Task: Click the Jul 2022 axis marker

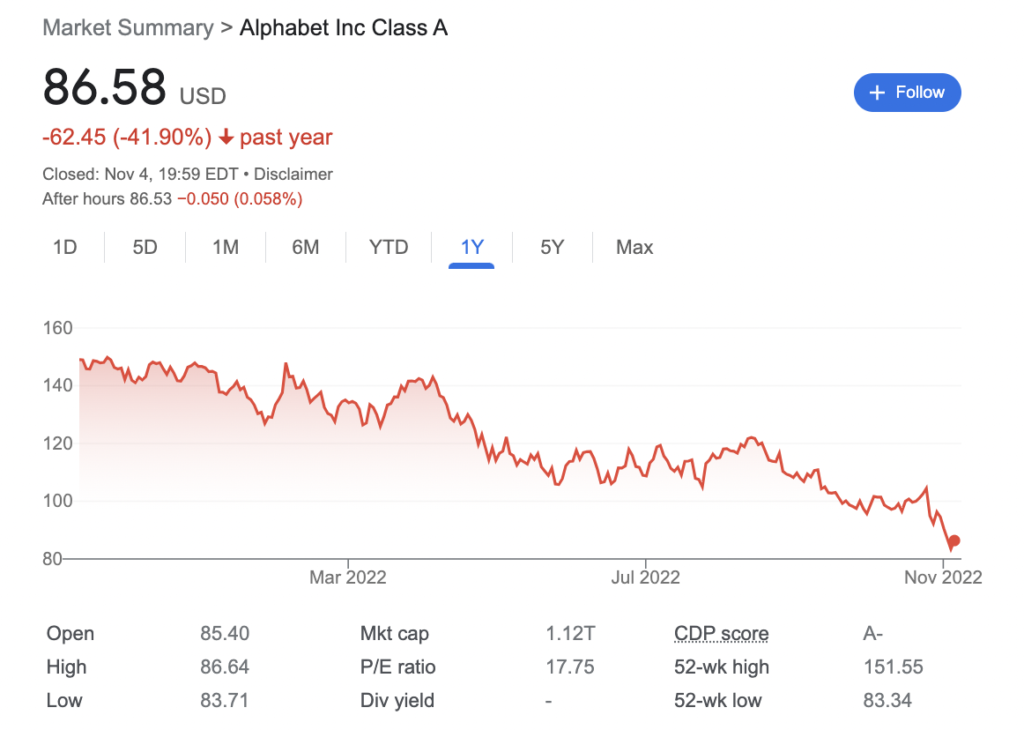Action: click(645, 577)
